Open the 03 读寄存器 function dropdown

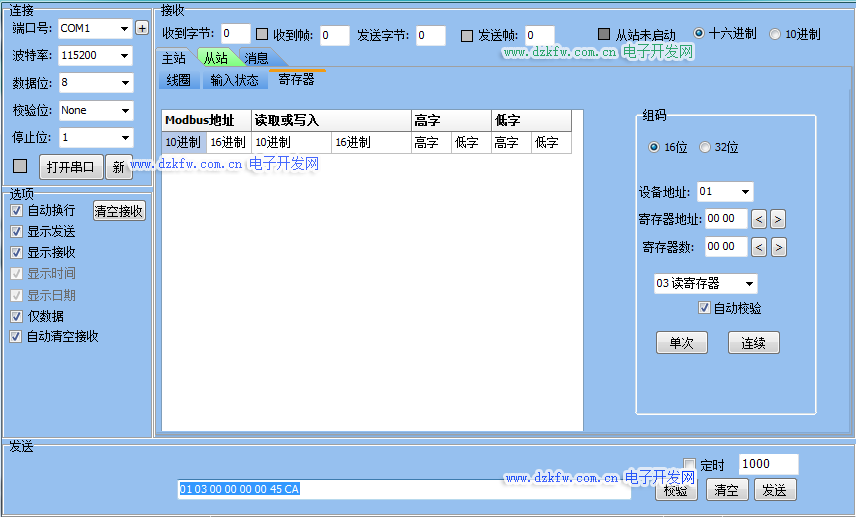pyautogui.click(x=705, y=284)
